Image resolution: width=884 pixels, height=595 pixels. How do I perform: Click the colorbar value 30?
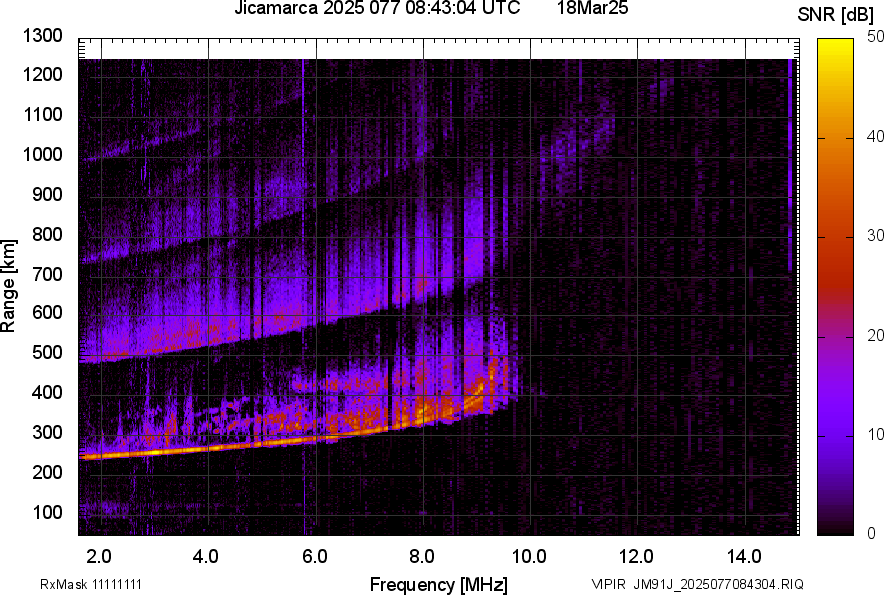tap(875, 236)
